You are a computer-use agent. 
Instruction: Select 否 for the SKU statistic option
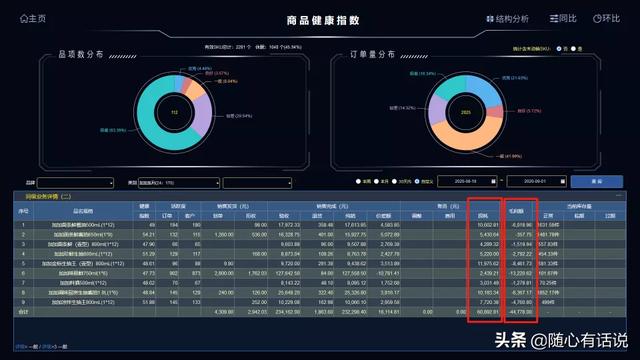coord(559,49)
